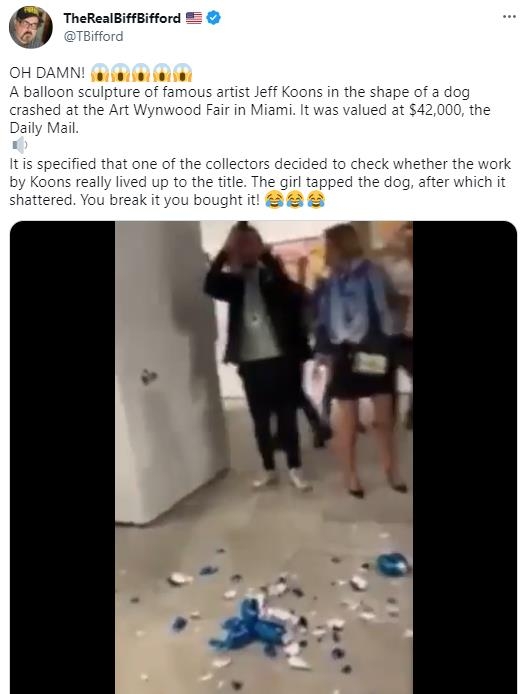The width and height of the screenshot is (532, 694).
Task: Open the three-dot more options menu
Action: (x=509, y=17)
